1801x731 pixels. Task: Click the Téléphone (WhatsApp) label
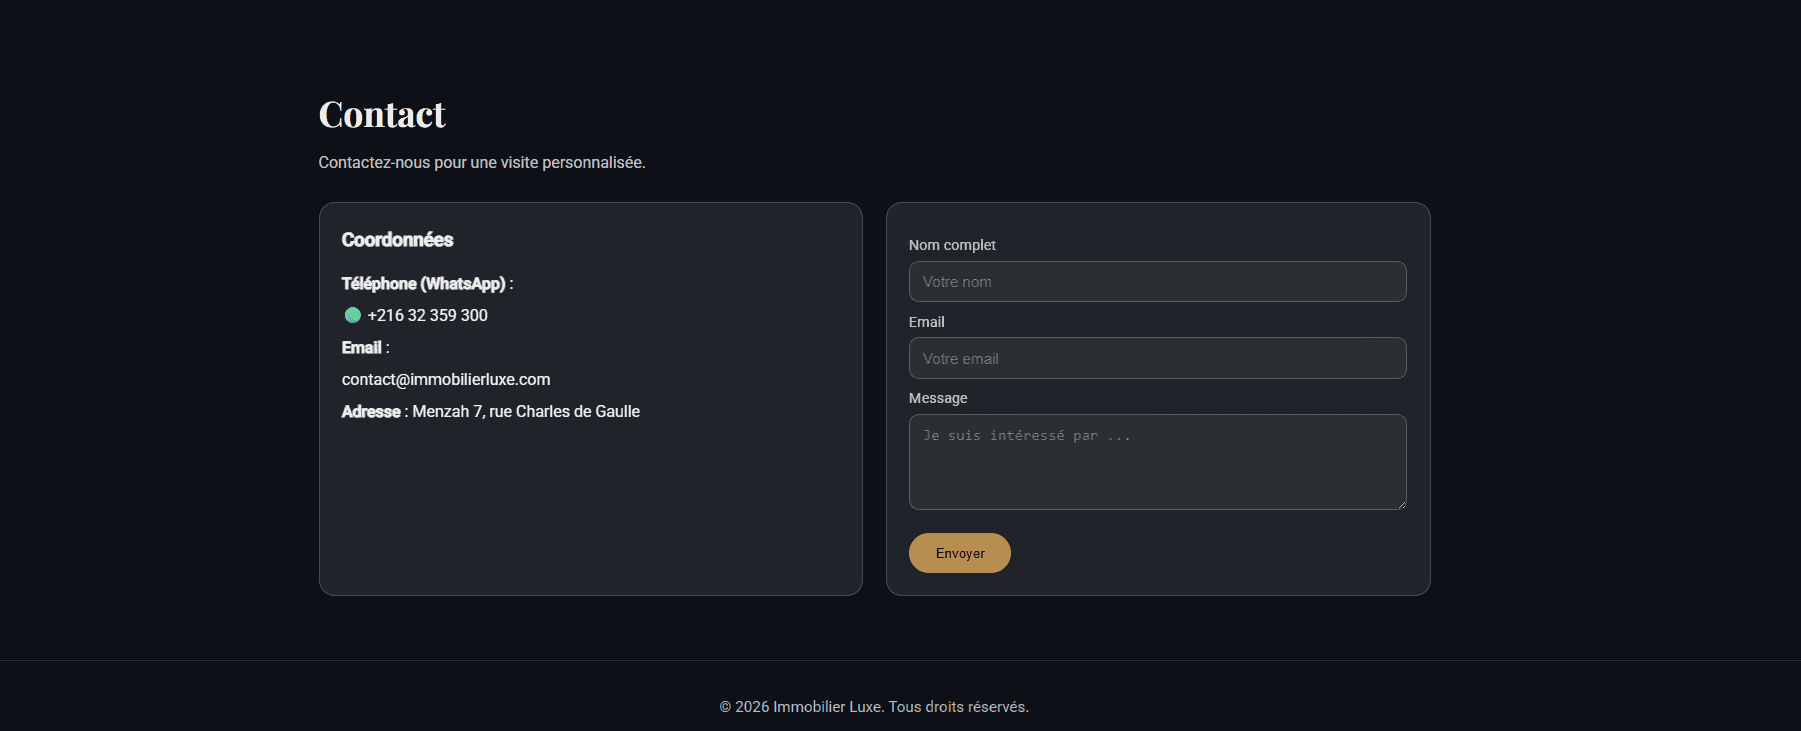point(427,284)
